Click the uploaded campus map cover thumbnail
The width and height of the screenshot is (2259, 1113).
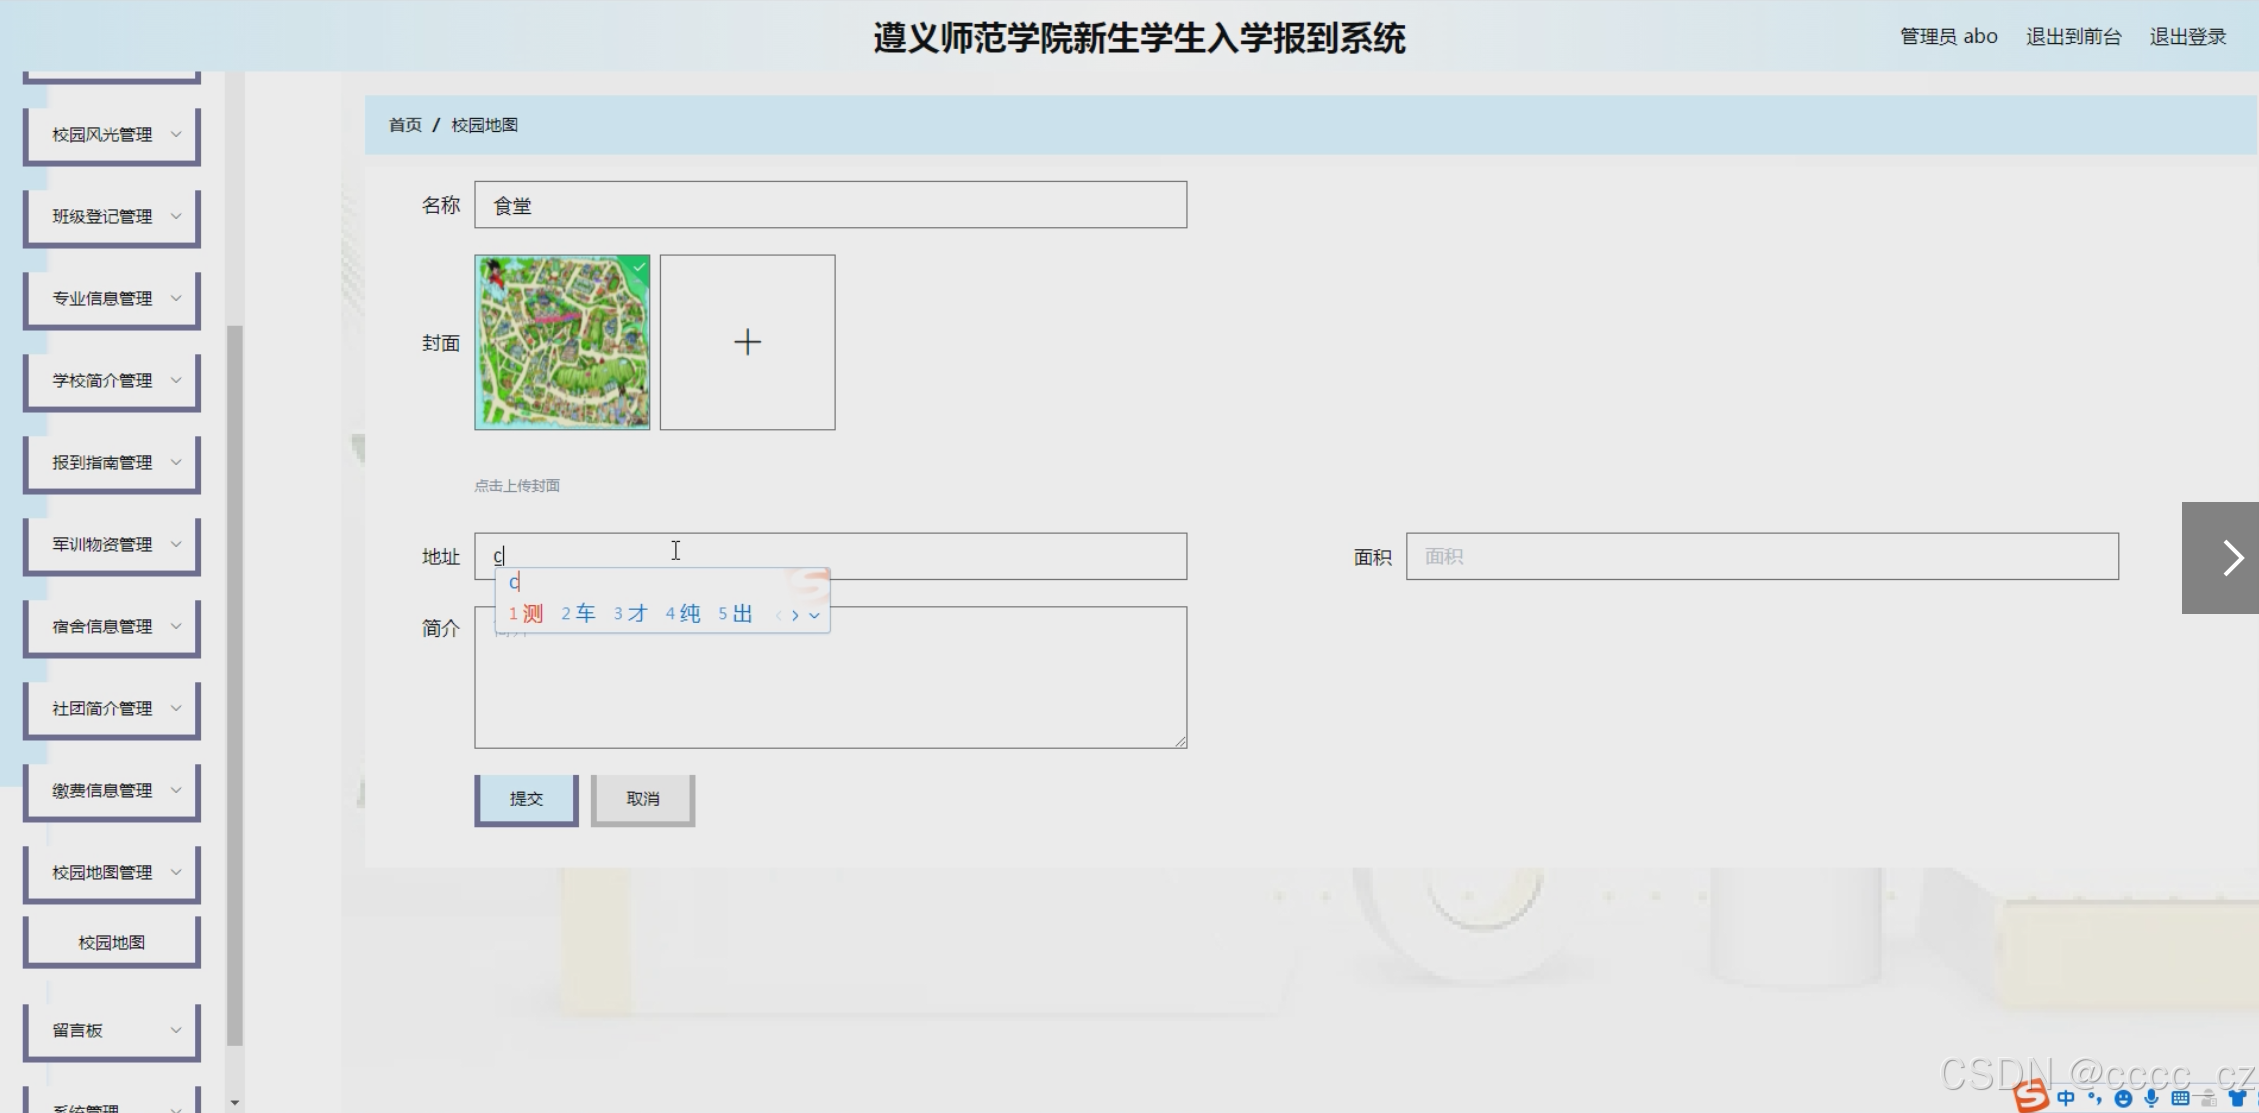click(x=562, y=342)
